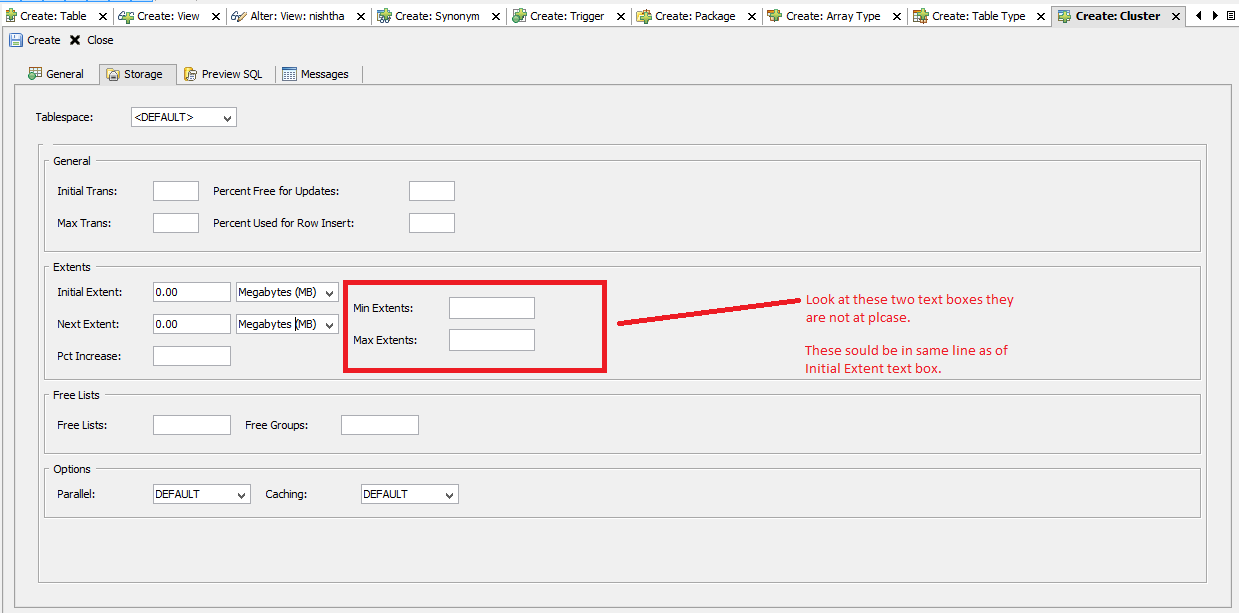
Task: Close the Create: Array Type tab
Action: point(895,16)
